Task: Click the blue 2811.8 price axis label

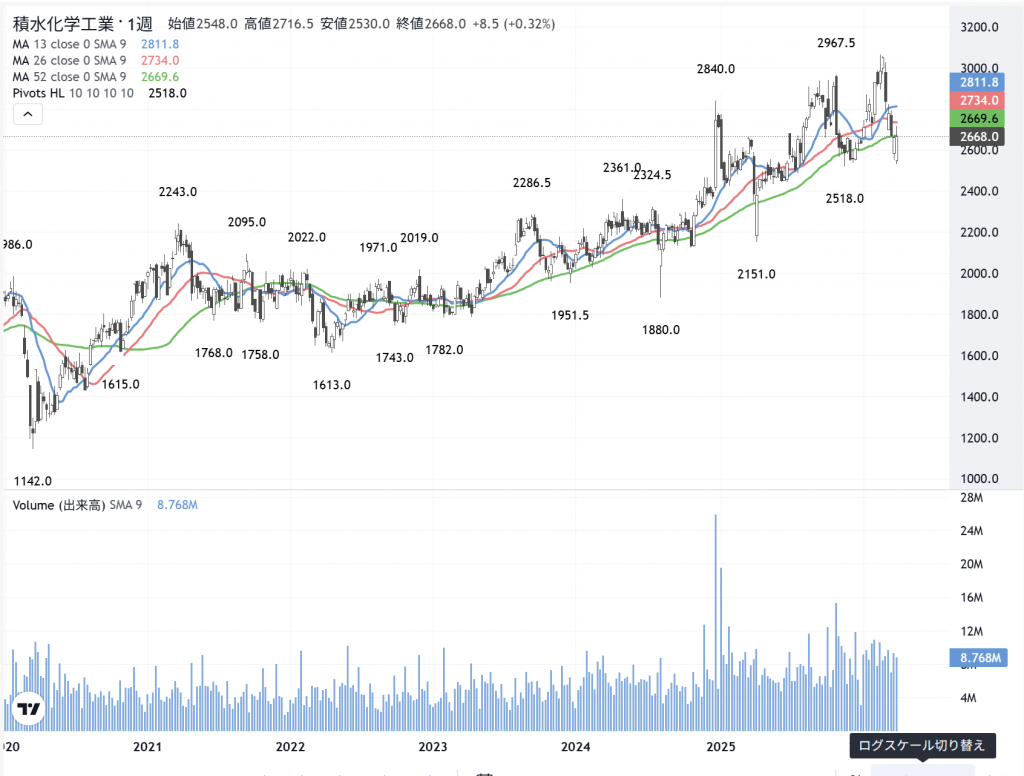Action: 975,83
